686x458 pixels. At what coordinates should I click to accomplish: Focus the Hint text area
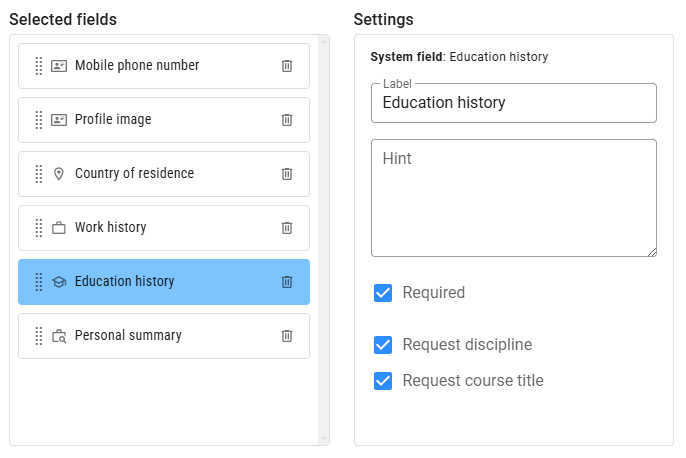513,198
